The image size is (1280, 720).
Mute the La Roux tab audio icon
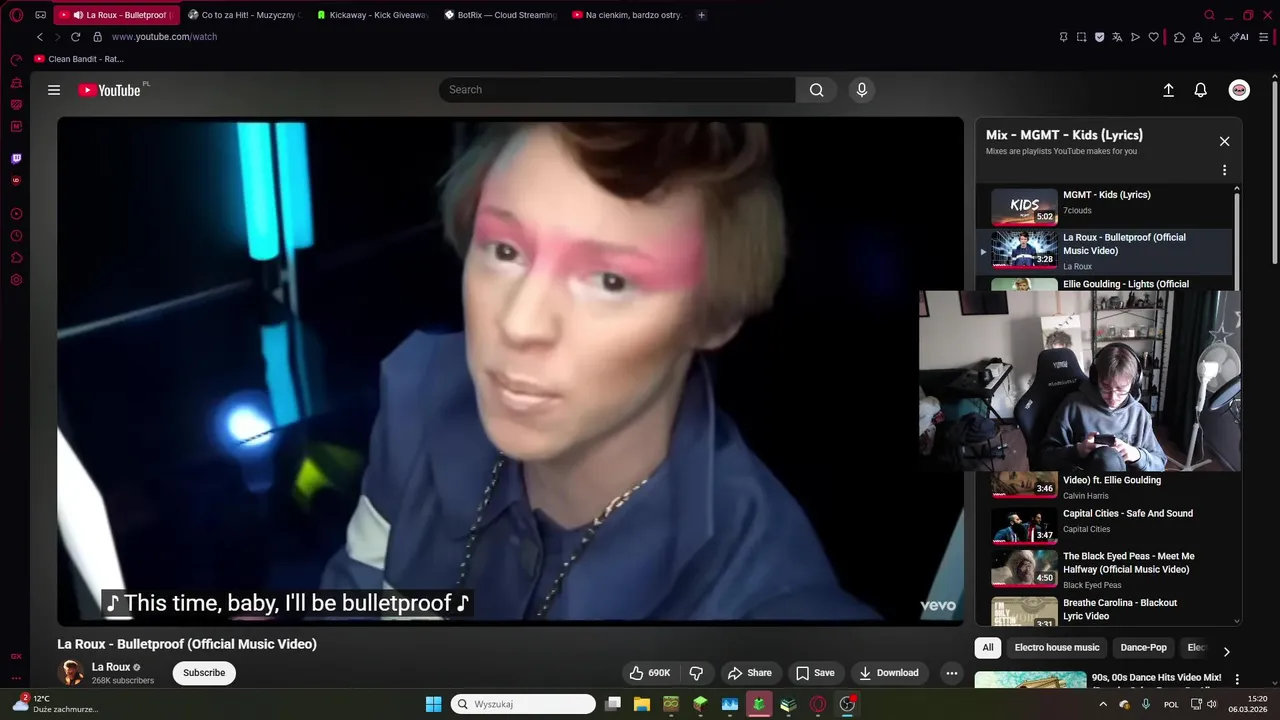pos(78,15)
